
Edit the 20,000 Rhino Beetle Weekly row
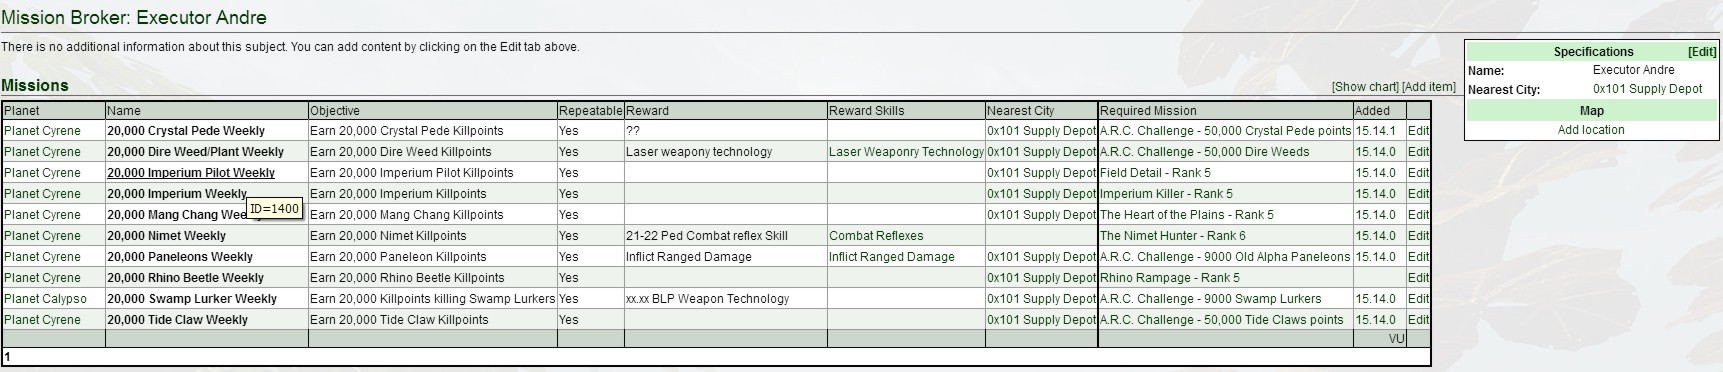[x=1418, y=278]
